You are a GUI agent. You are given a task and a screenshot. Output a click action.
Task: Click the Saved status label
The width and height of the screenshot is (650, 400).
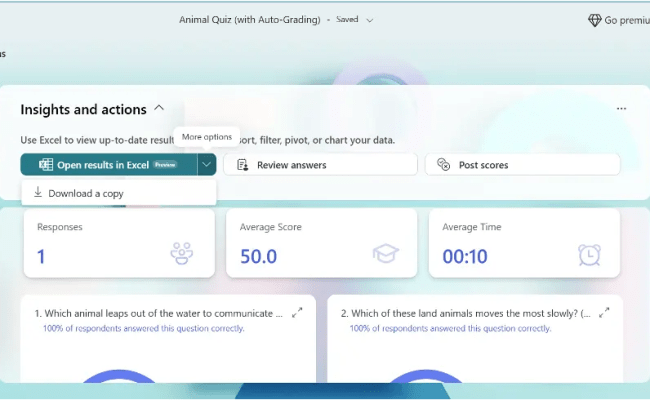coord(347,19)
